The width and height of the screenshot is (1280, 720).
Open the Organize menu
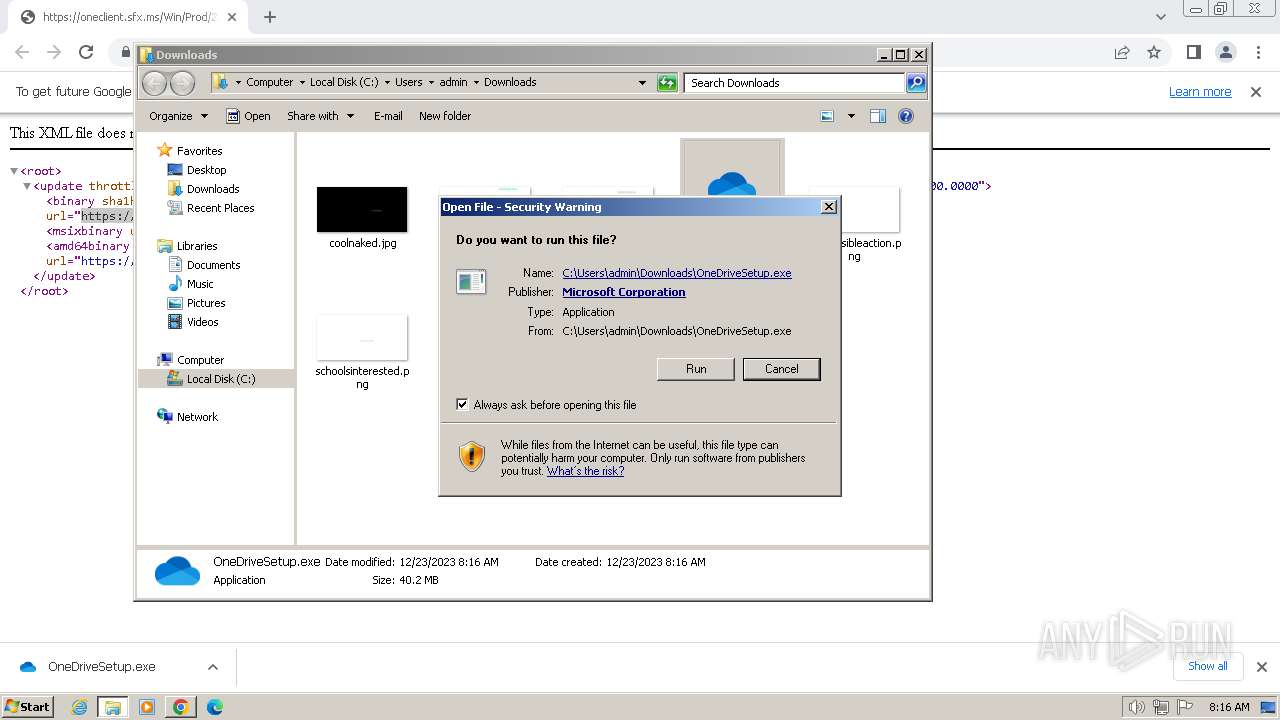tap(178, 116)
